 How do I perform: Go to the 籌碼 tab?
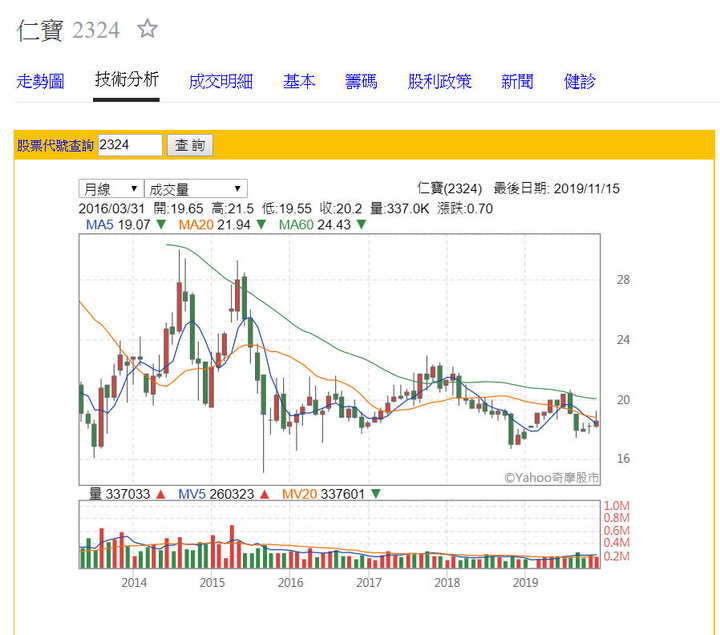pos(361,81)
